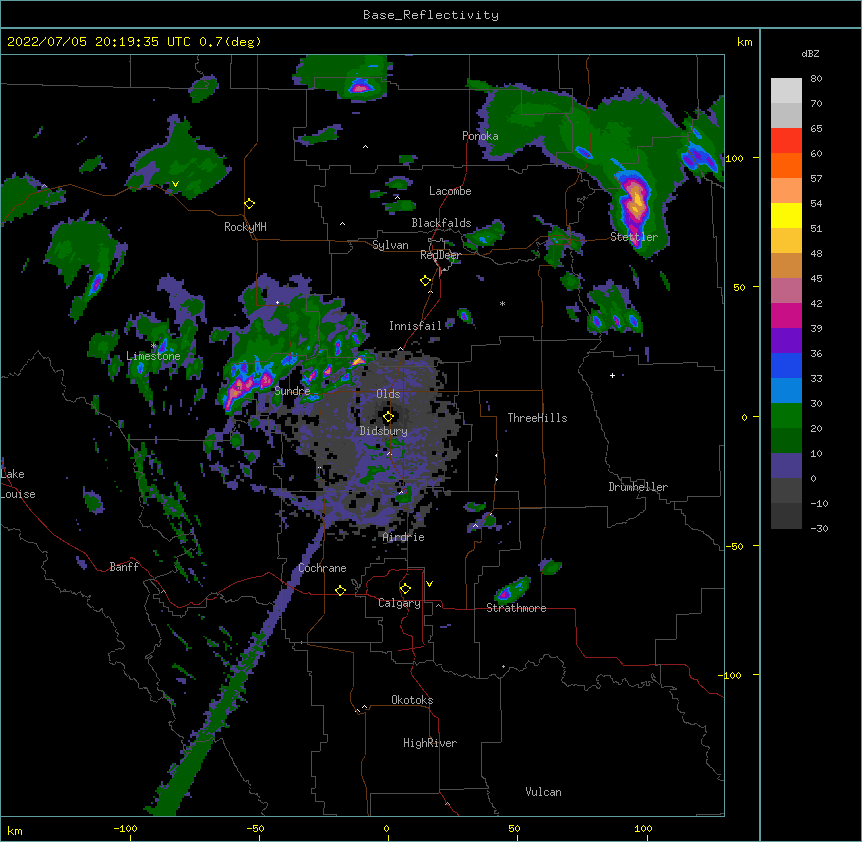Click the Calgary city label

(x=399, y=603)
